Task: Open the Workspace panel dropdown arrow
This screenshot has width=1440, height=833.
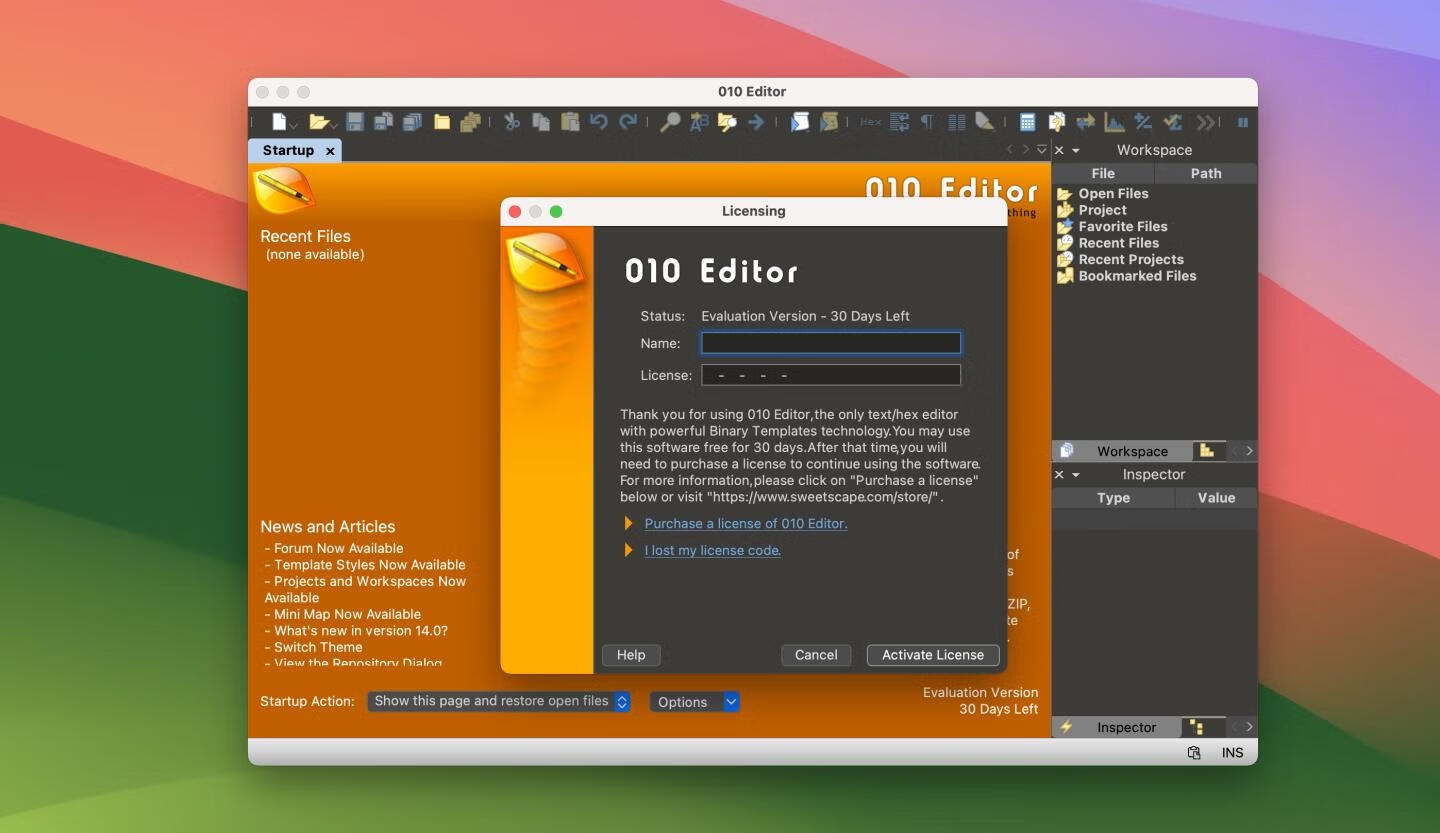Action: pyautogui.click(x=1076, y=150)
